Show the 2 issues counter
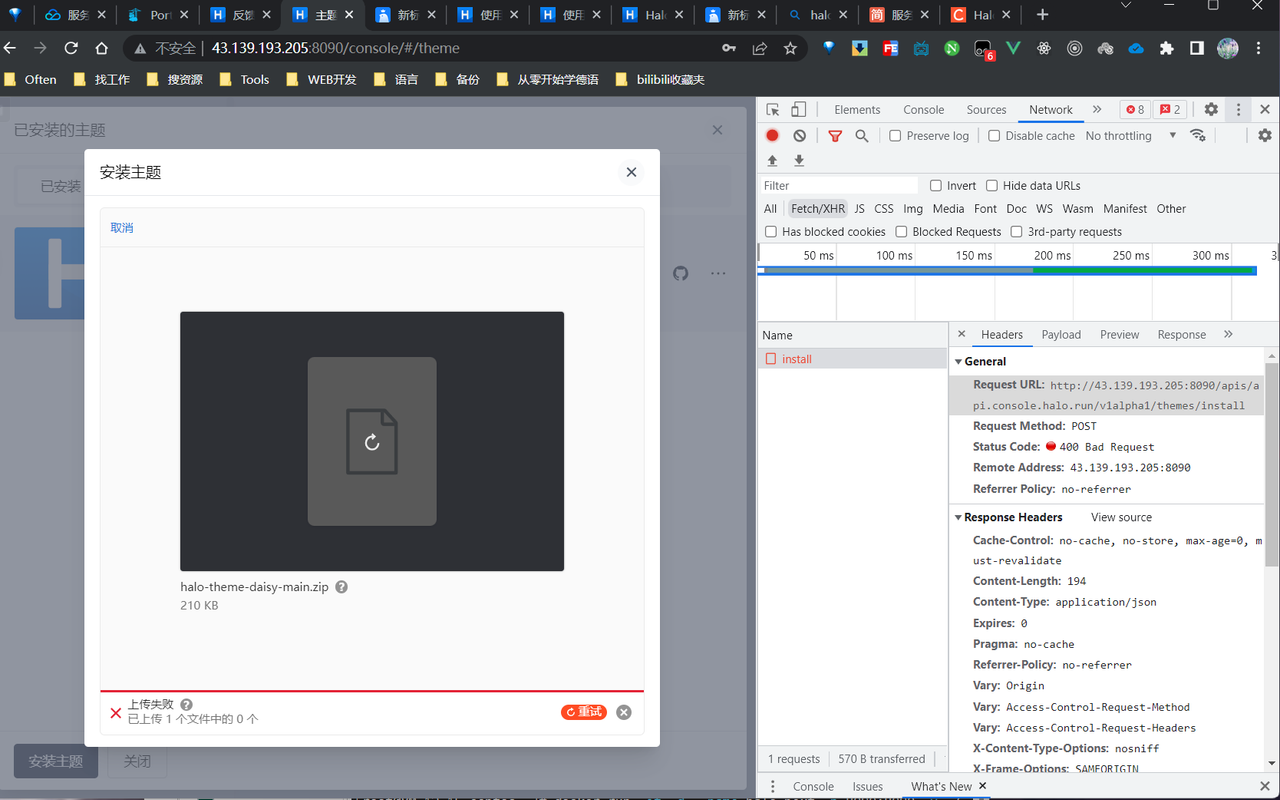 [x=1171, y=110]
